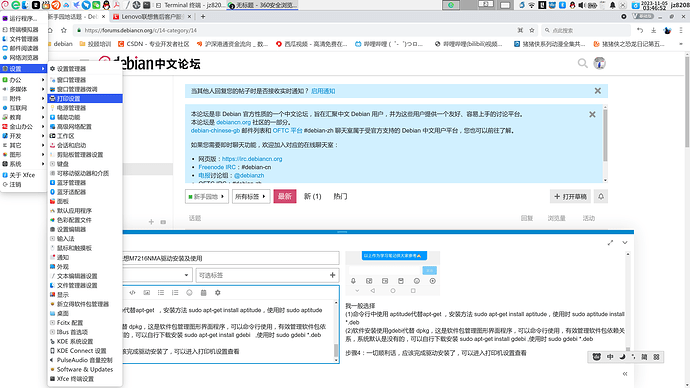
Task: Select 打印设置 in the settings submenu
Action: point(85,99)
